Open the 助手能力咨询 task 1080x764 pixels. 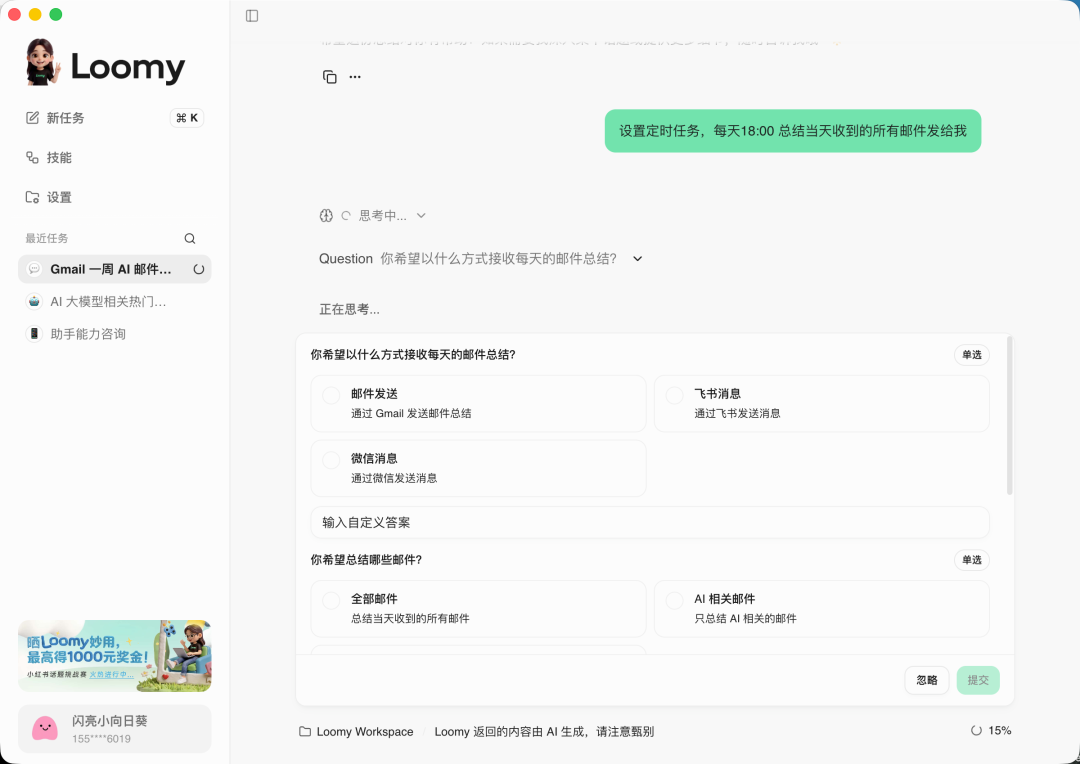coord(114,334)
